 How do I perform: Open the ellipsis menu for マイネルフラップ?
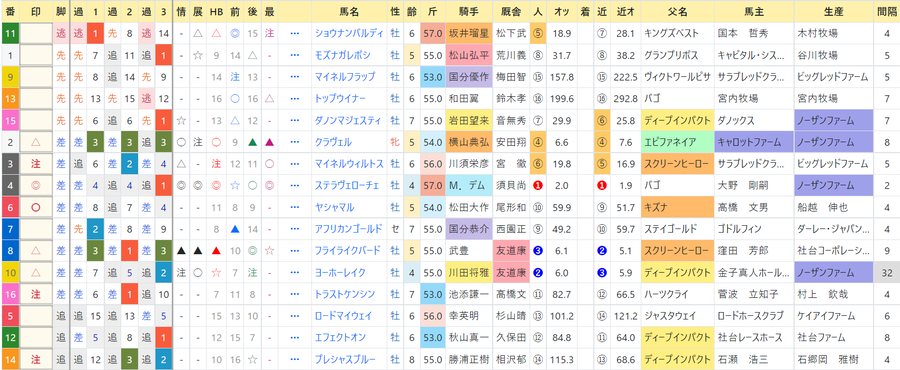pyautogui.click(x=295, y=77)
